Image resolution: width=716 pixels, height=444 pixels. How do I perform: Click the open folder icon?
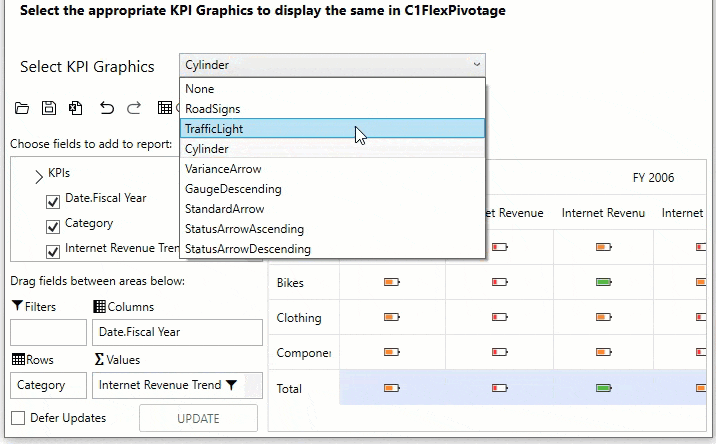21,108
